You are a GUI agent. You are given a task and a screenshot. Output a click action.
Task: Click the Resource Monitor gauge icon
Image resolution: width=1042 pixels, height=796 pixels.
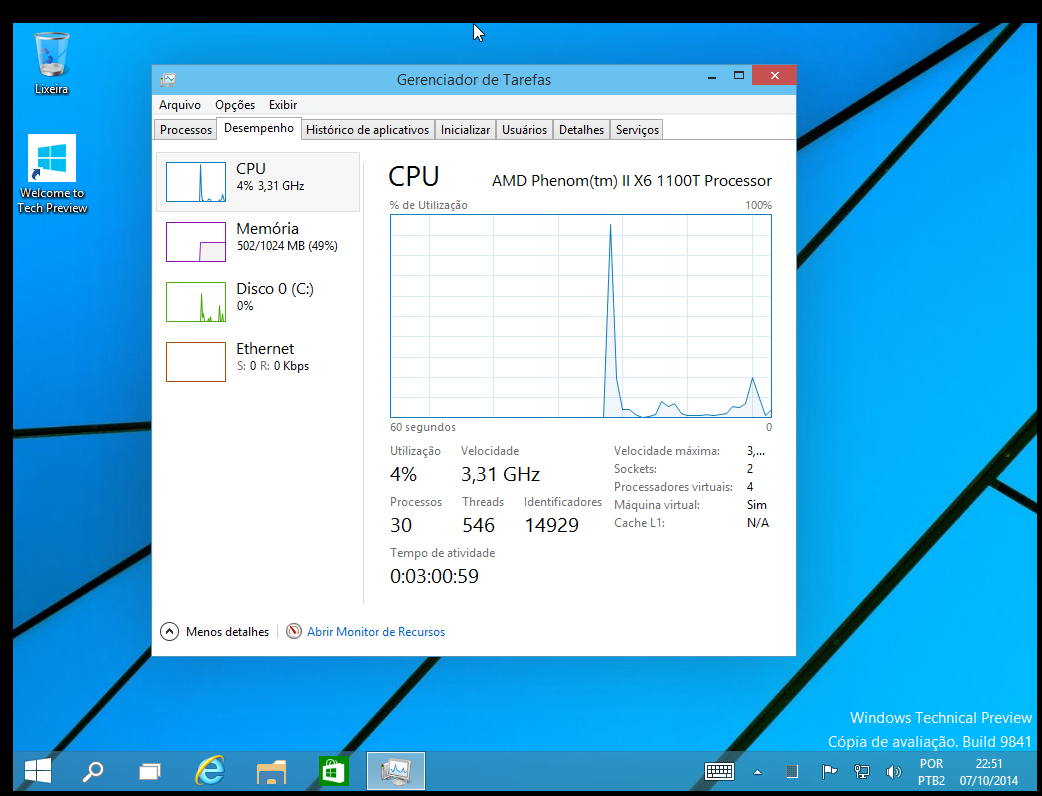point(294,631)
